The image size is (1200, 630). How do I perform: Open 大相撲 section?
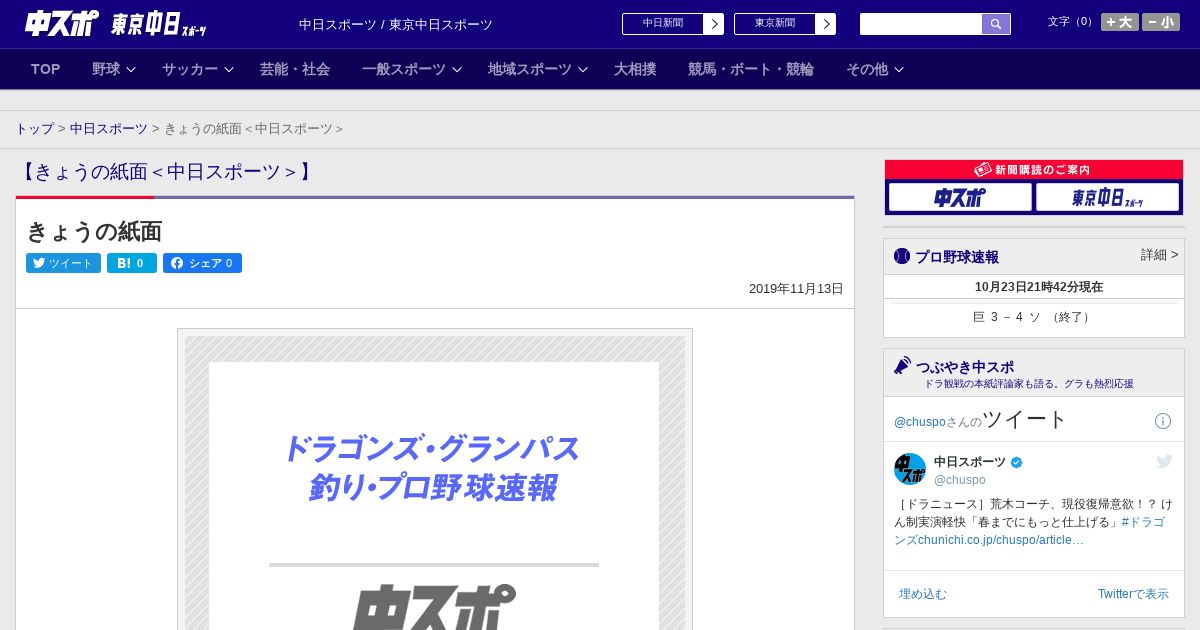(635, 69)
